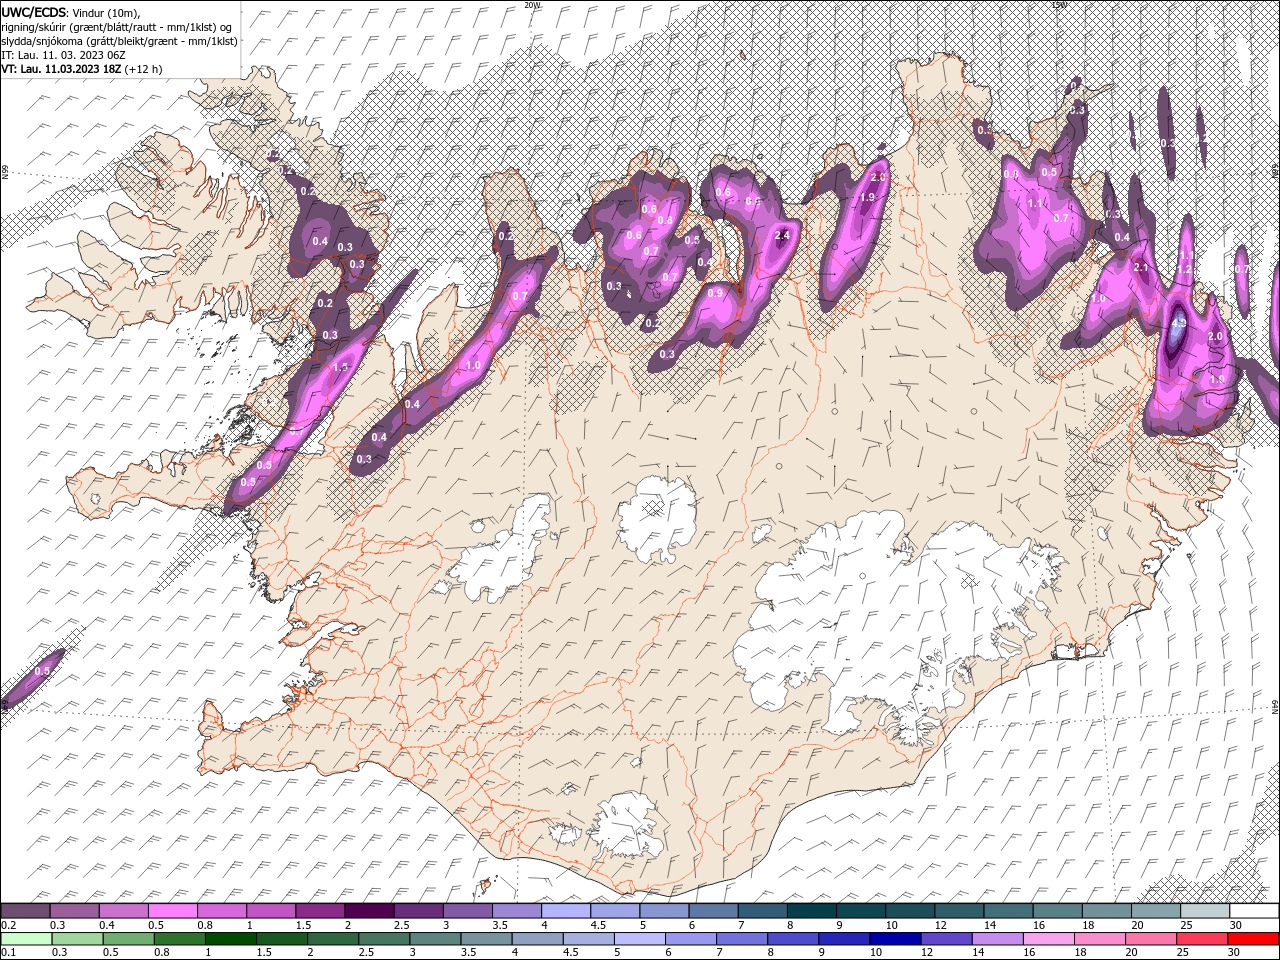Click the deep blue lower swatch between 10 and 12

pyautogui.click(x=894, y=939)
